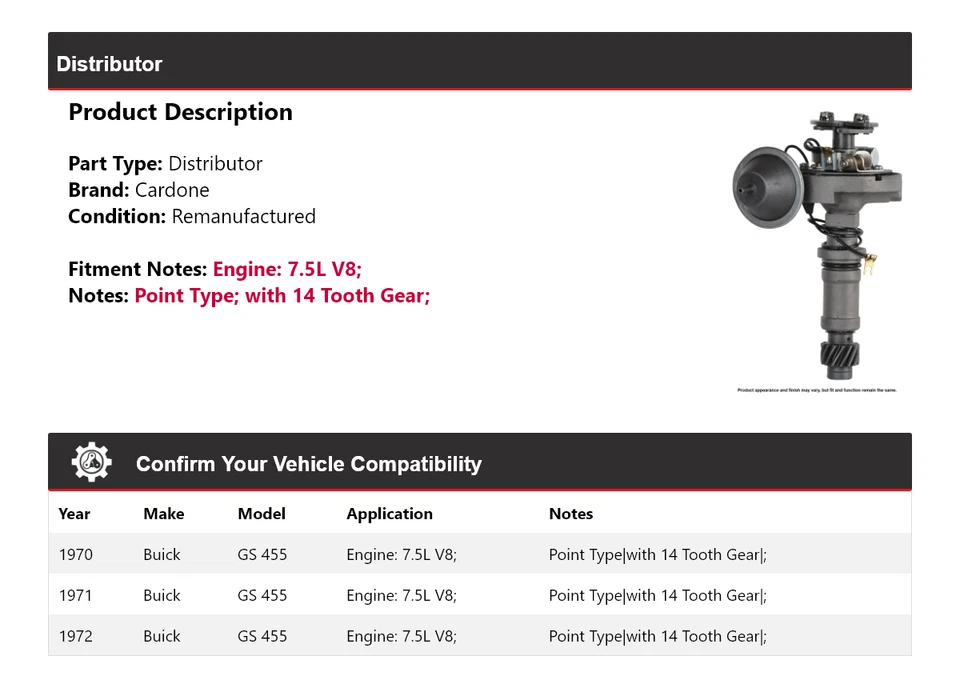This screenshot has height=688, width=960.
Task: Click GS 455 in the 1971 row
Action: 262,596
